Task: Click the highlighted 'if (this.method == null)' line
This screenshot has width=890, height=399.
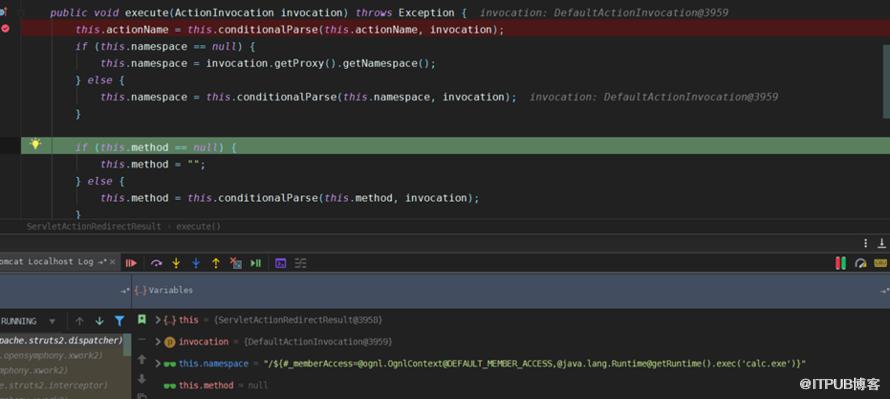Action: [x=156, y=148]
